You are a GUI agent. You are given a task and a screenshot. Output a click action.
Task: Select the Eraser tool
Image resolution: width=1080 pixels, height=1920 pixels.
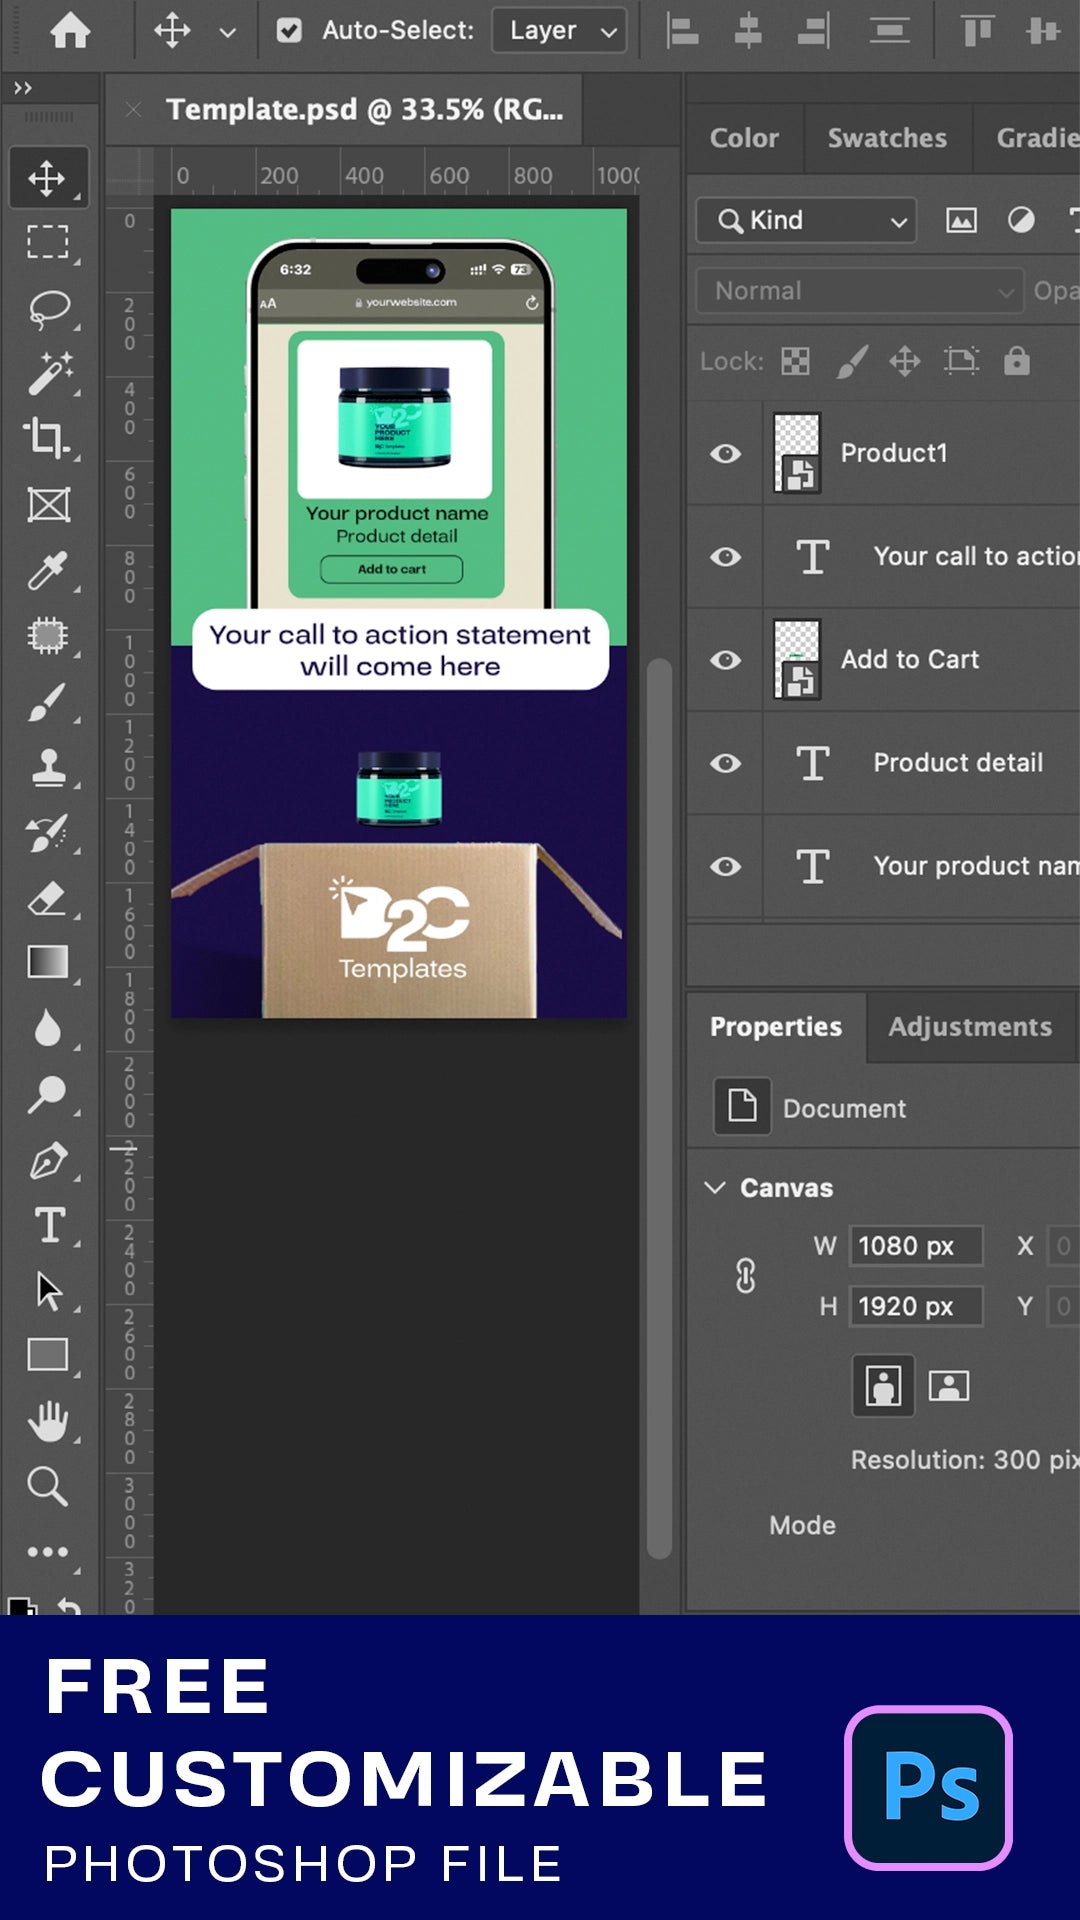[x=48, y=898]
